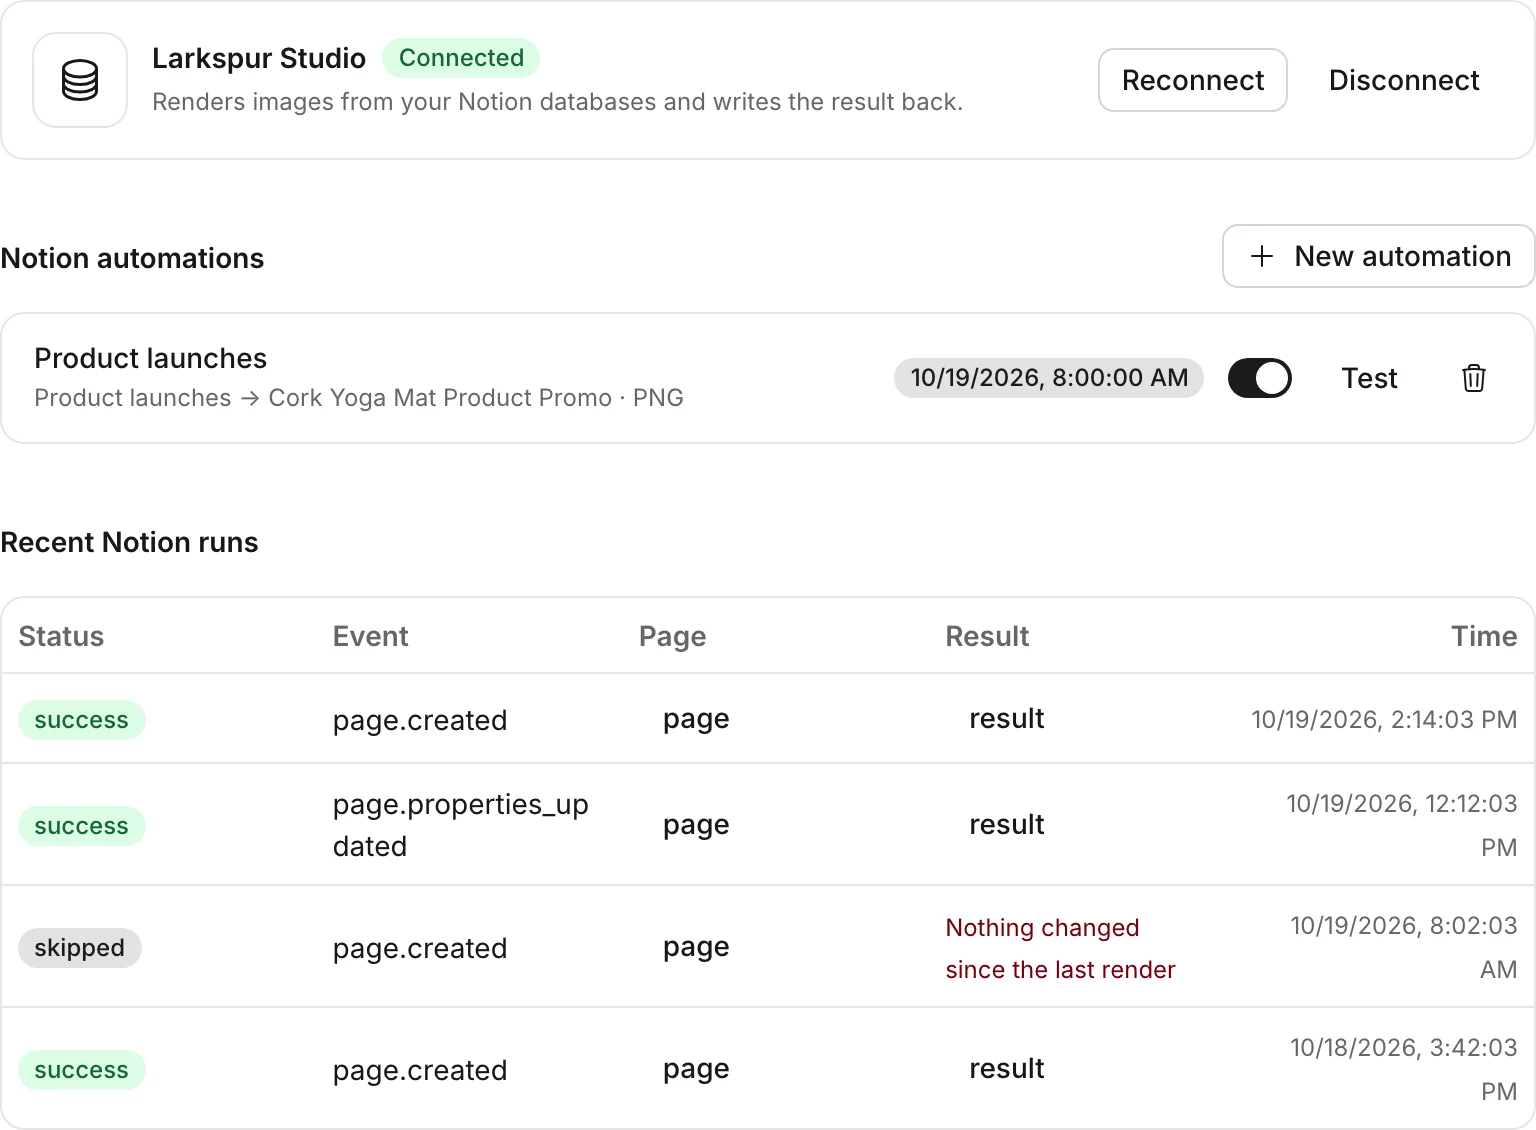Select page.created event in the 10/18/2026 row

420,1070
